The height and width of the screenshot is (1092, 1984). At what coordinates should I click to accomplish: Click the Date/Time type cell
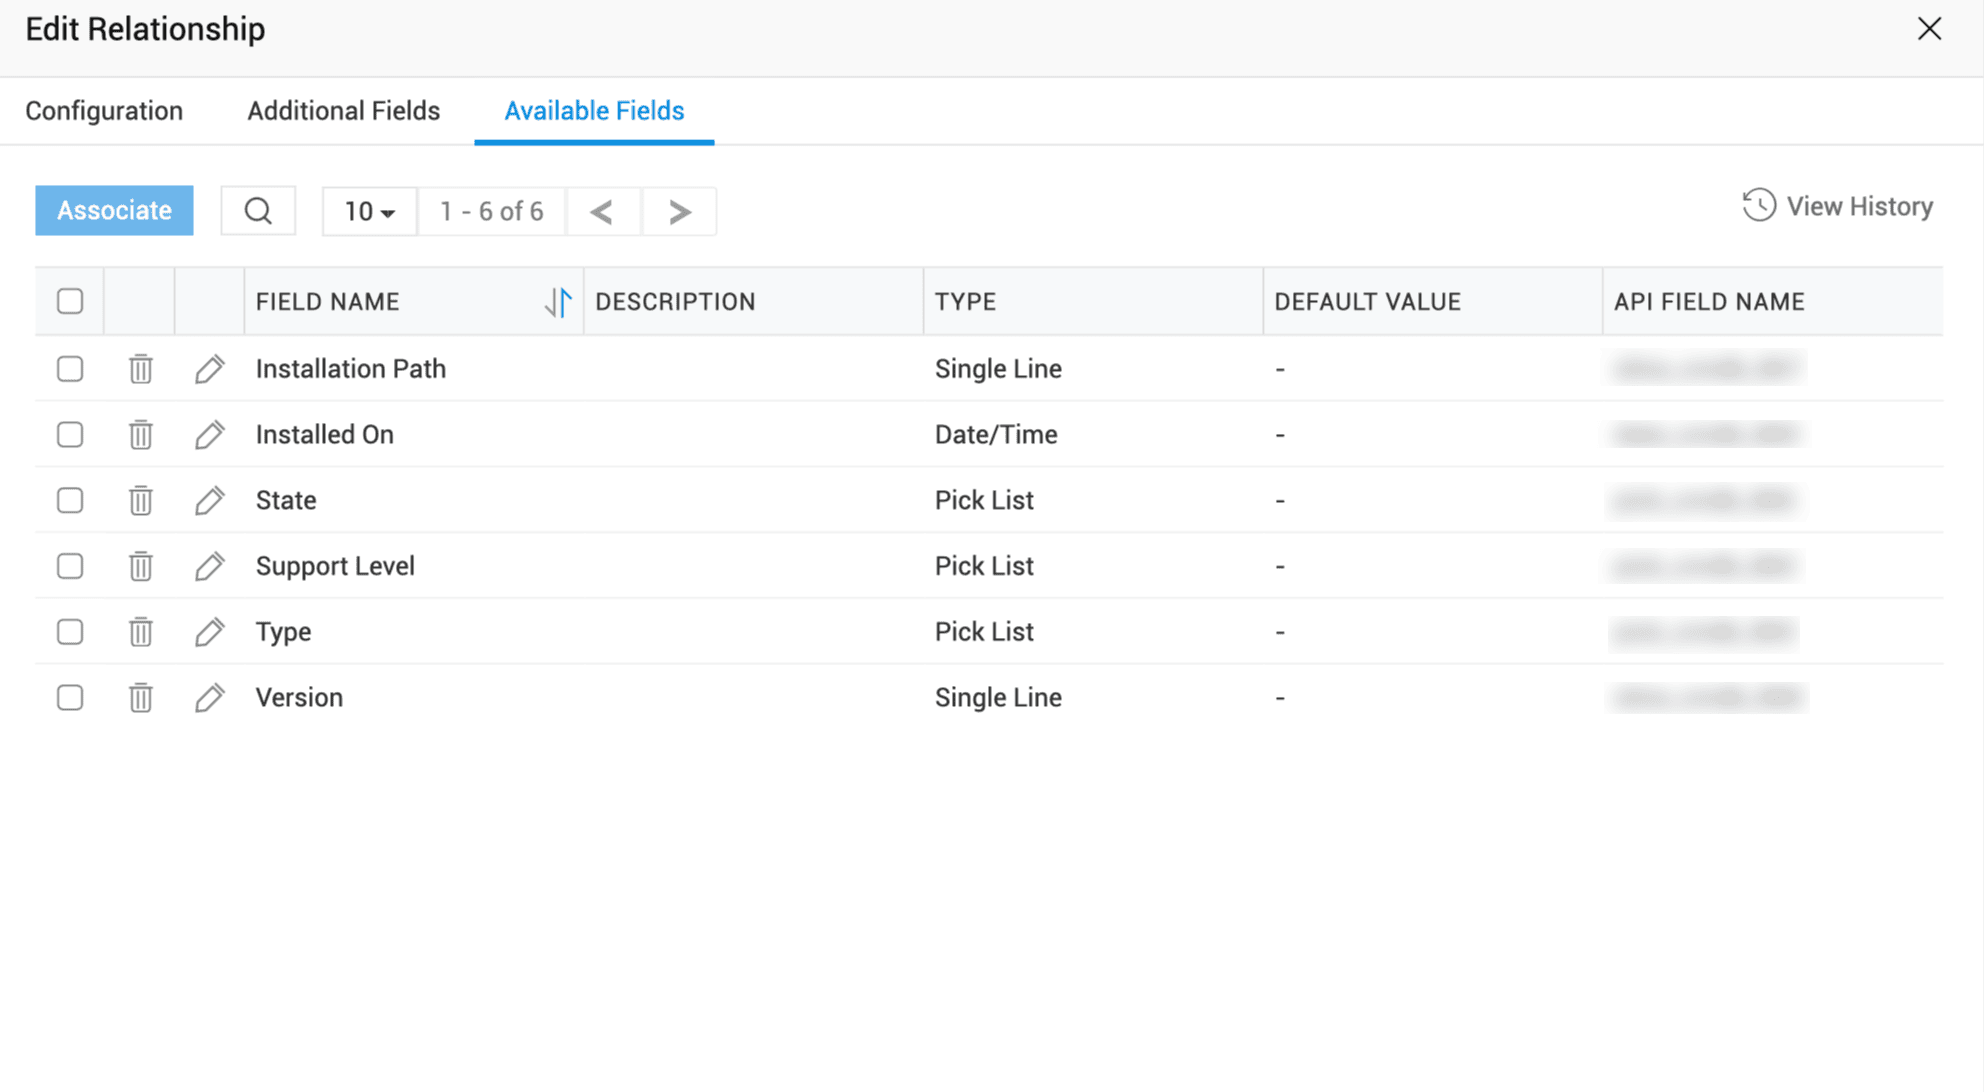(x=996, y=435)
